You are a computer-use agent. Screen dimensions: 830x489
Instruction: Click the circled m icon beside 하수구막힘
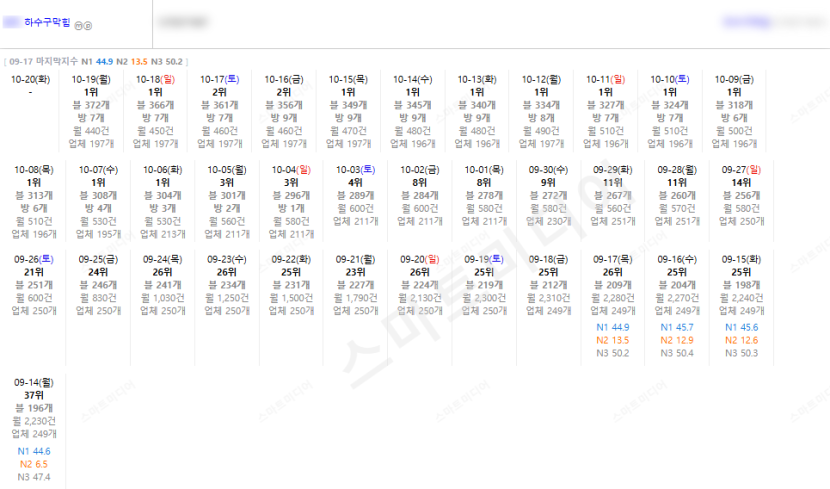pos(78,25)
